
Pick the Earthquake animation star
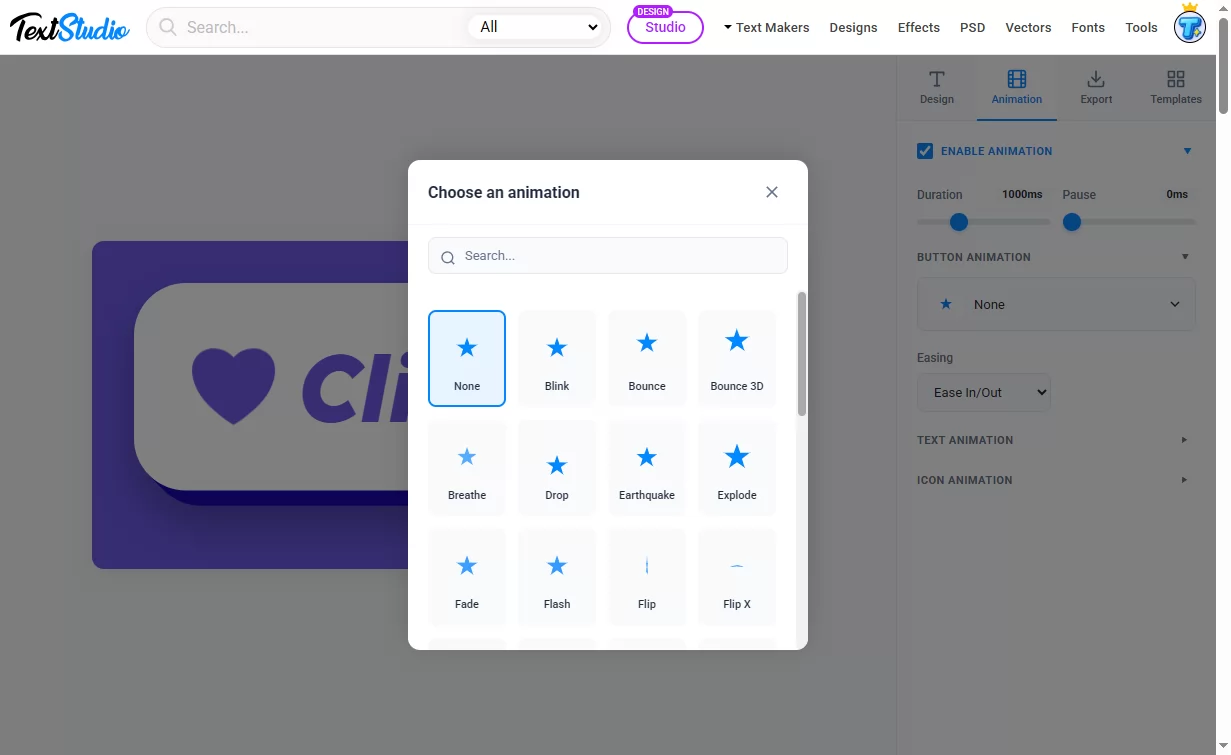[647, 457]
